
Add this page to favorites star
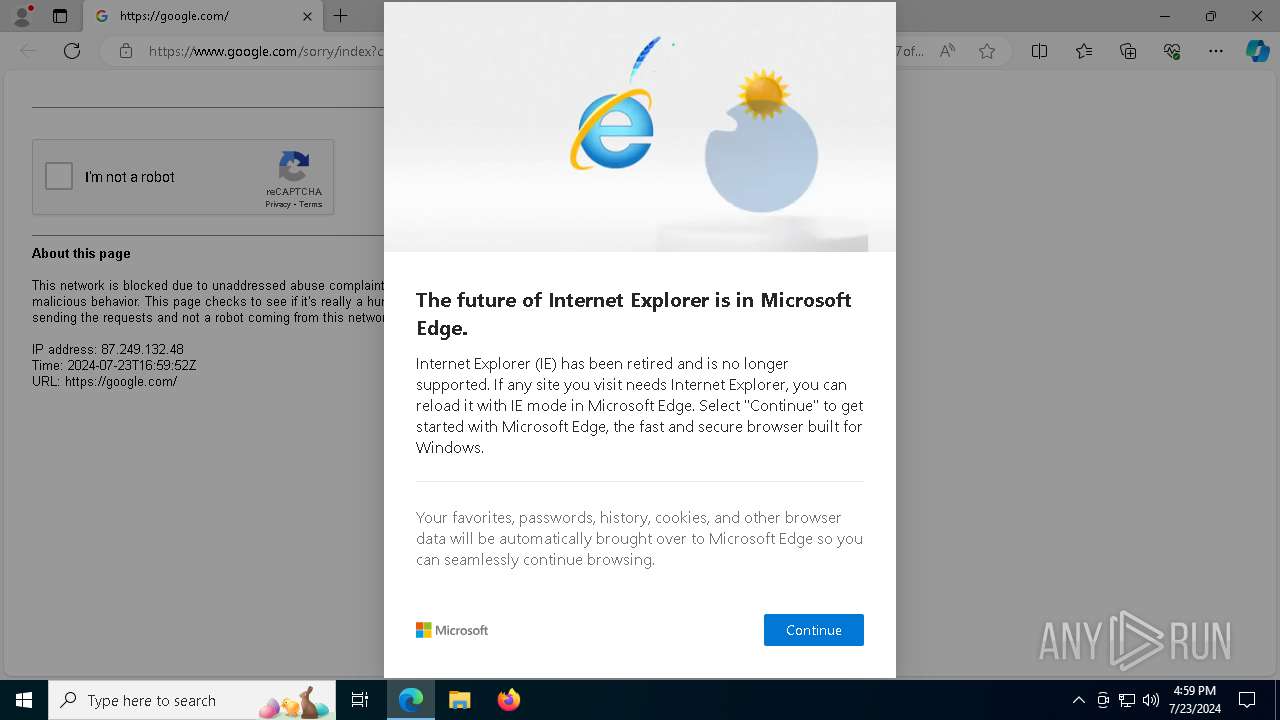pos(987,51)
